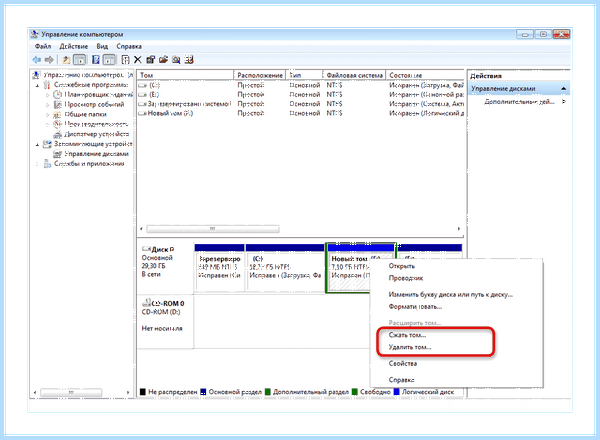Viewport: 600px width, 440px height.
Task: Choose Свойства in the context menu
Action: point(403,364)
